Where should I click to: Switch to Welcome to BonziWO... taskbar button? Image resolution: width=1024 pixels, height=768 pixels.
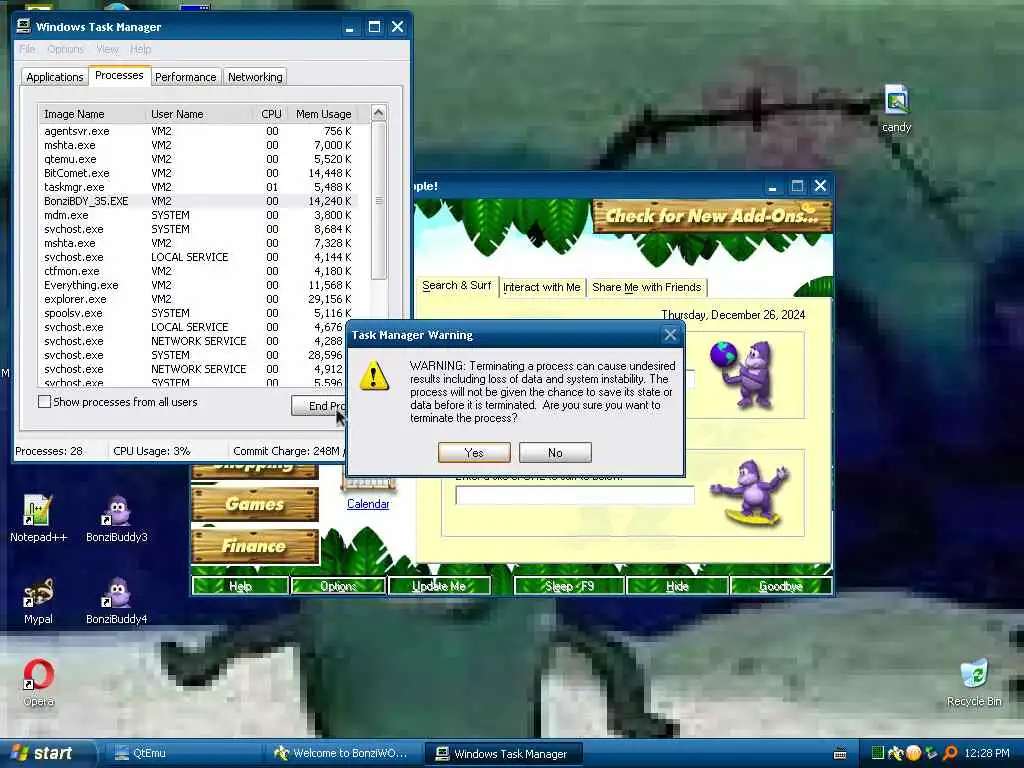343,753
